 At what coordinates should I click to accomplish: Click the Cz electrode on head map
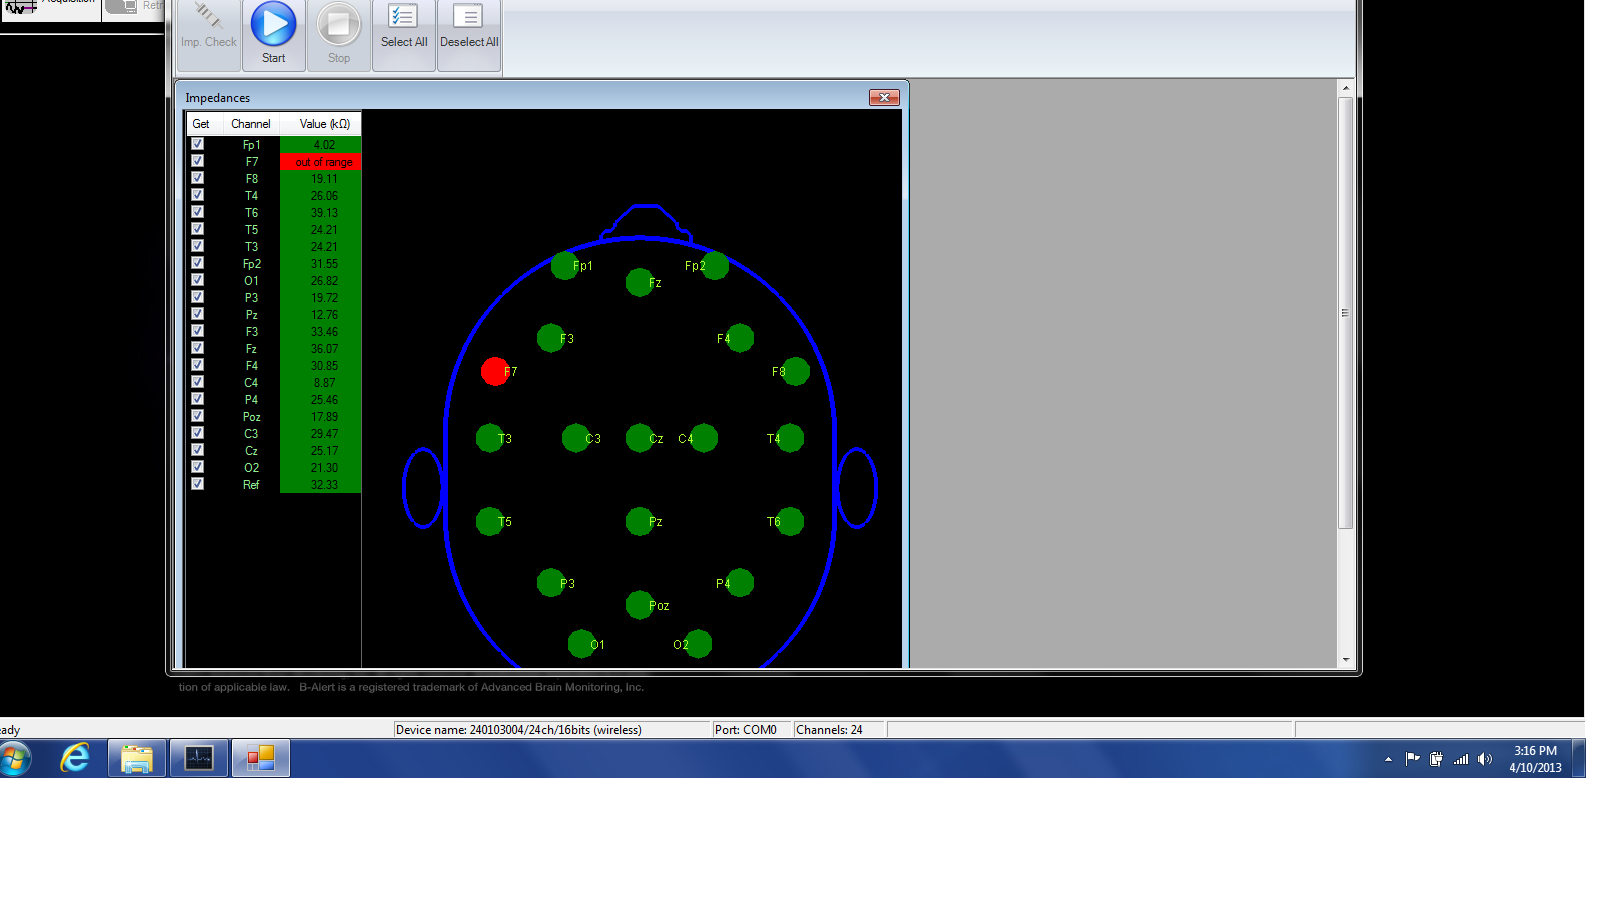coord(640,438)
